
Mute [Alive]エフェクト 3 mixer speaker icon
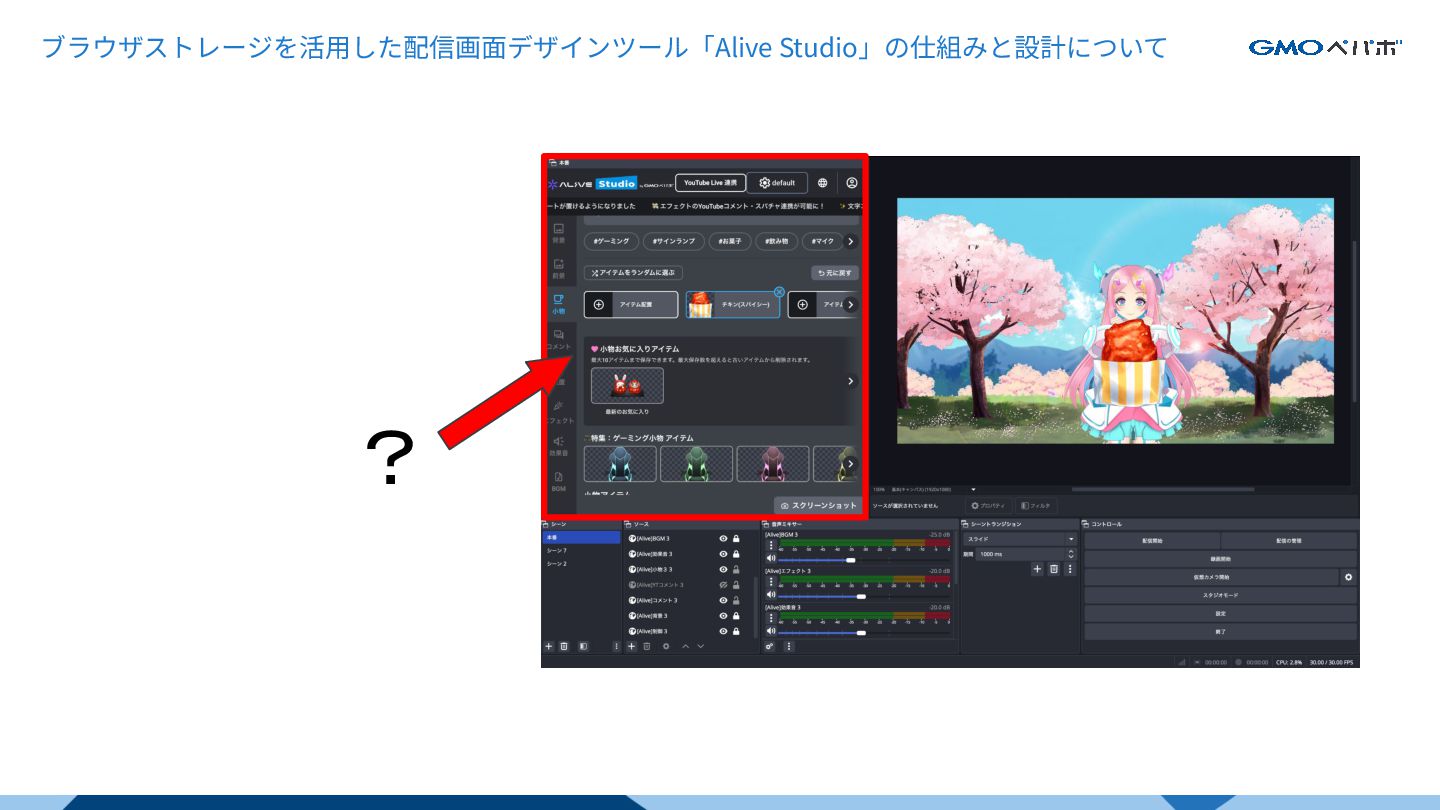click(x=770, y=595)
